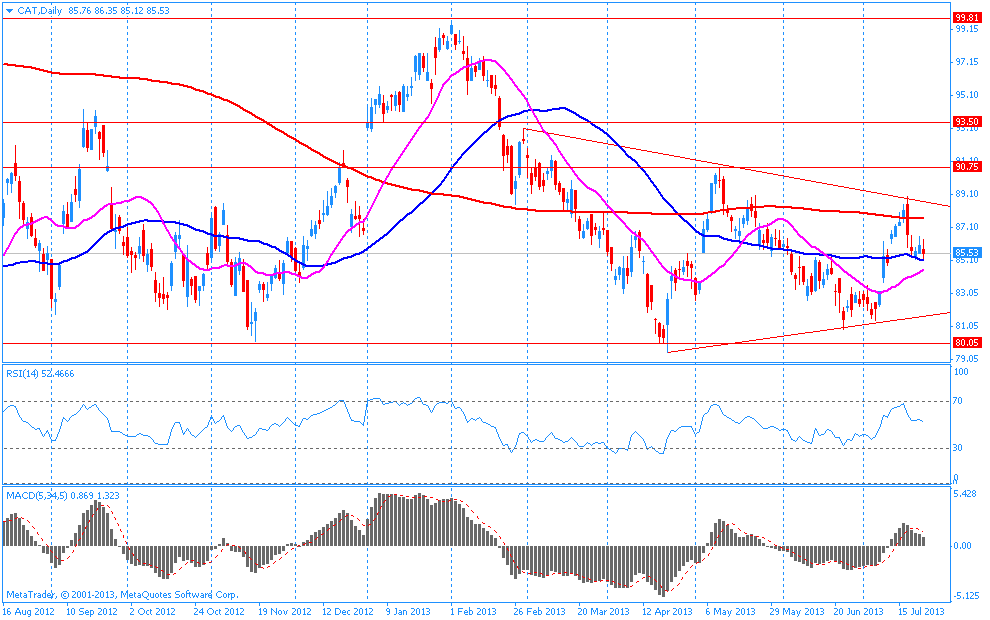The width and height of the screenshot is (990, 620).
Task: Select the 16 Aug 2012 date label
Action: tap(28, 612)
